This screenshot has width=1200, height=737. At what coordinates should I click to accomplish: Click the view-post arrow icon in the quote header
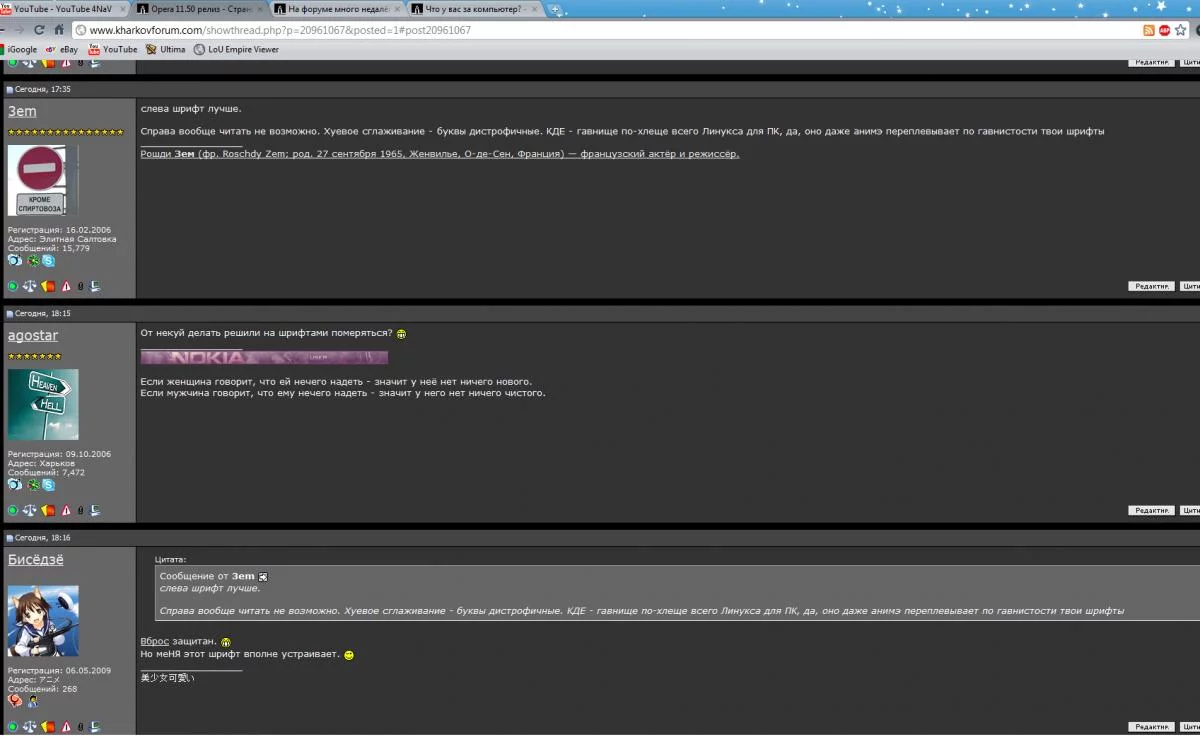[x=262, y=576]
